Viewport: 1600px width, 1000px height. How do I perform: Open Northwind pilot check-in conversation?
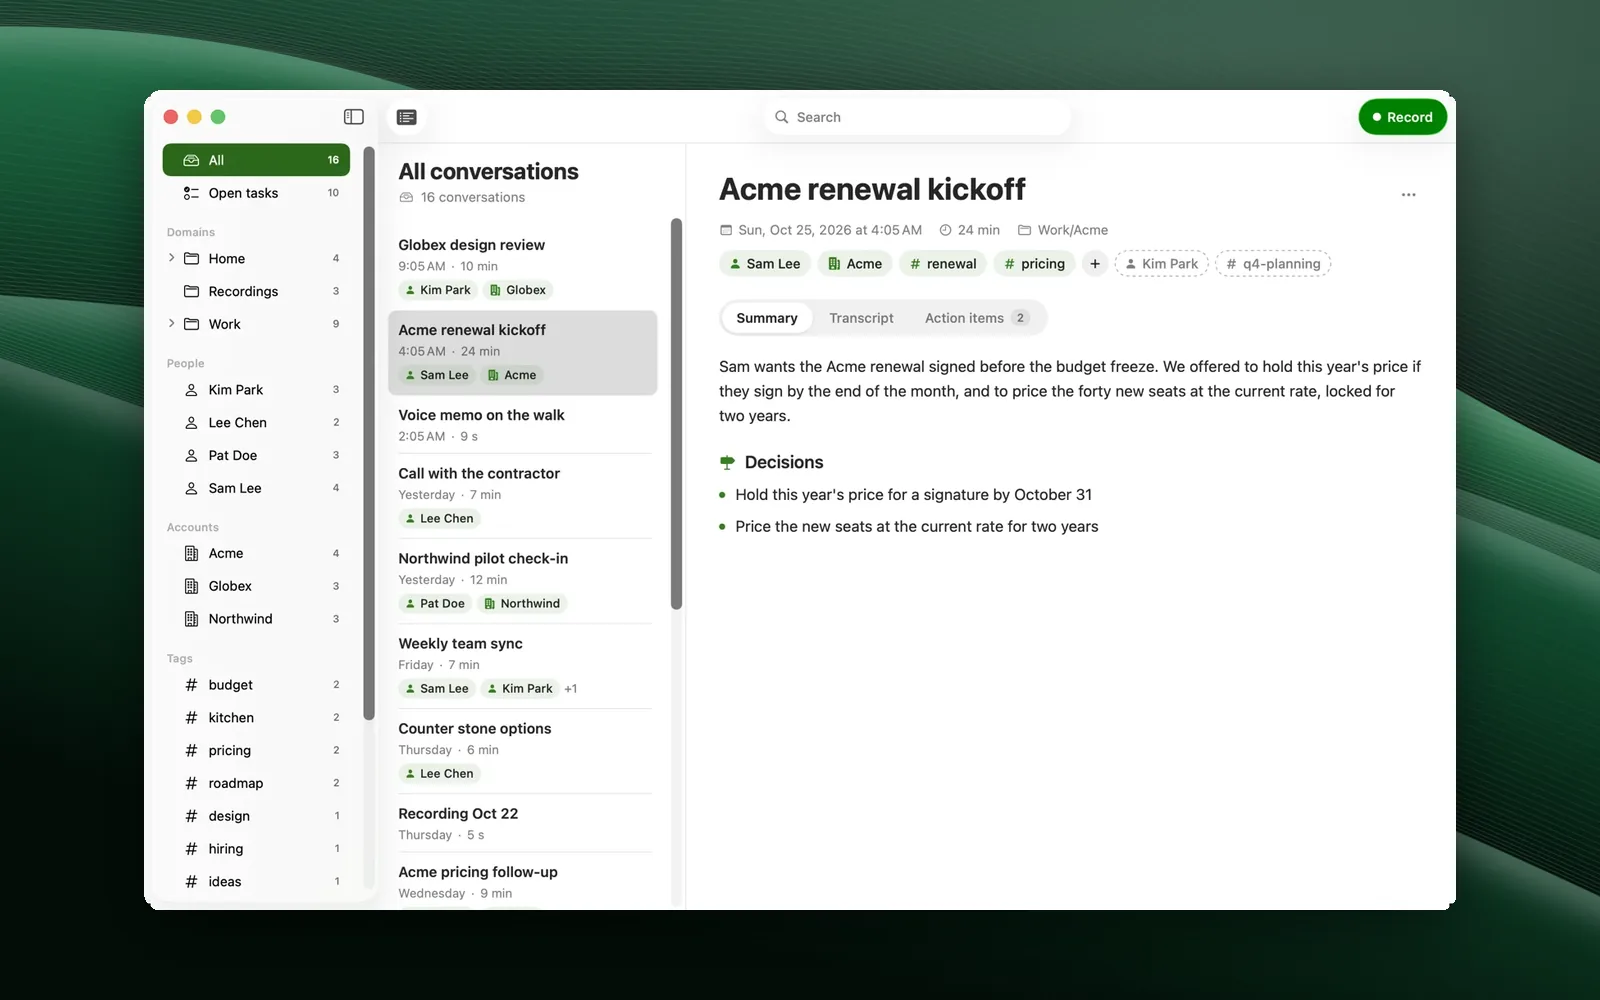coord(522,580)
